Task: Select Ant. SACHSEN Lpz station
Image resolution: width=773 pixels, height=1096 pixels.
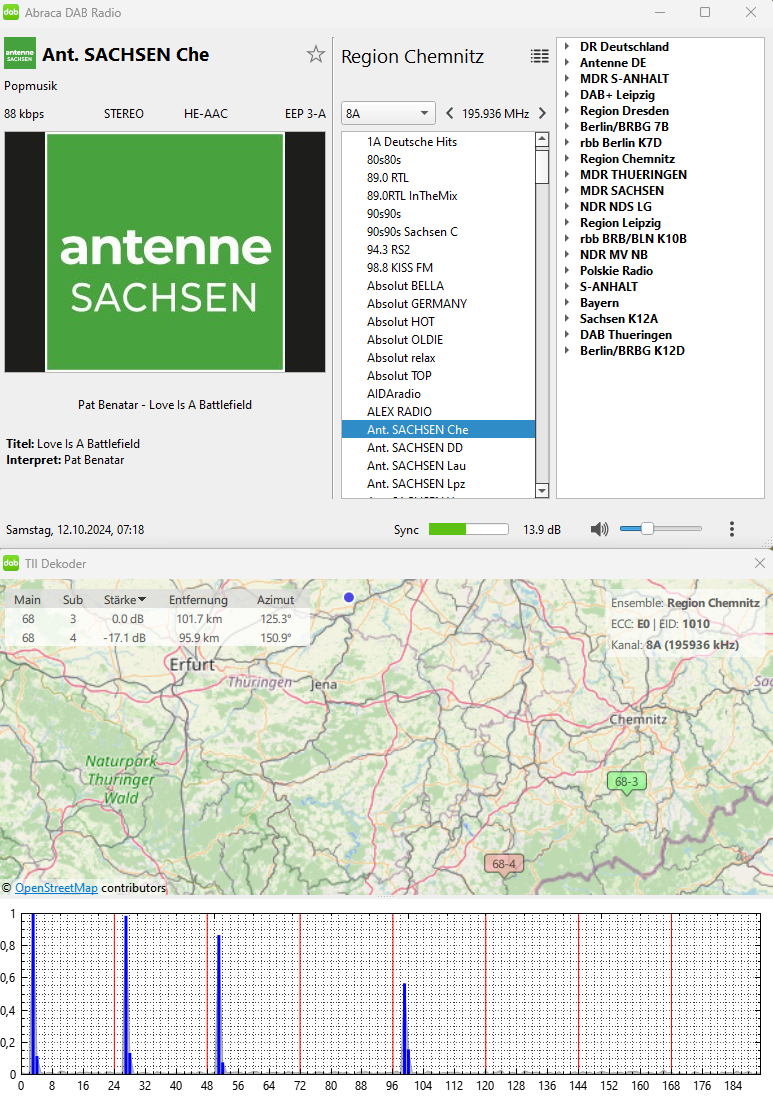Action: pos(438,484)
